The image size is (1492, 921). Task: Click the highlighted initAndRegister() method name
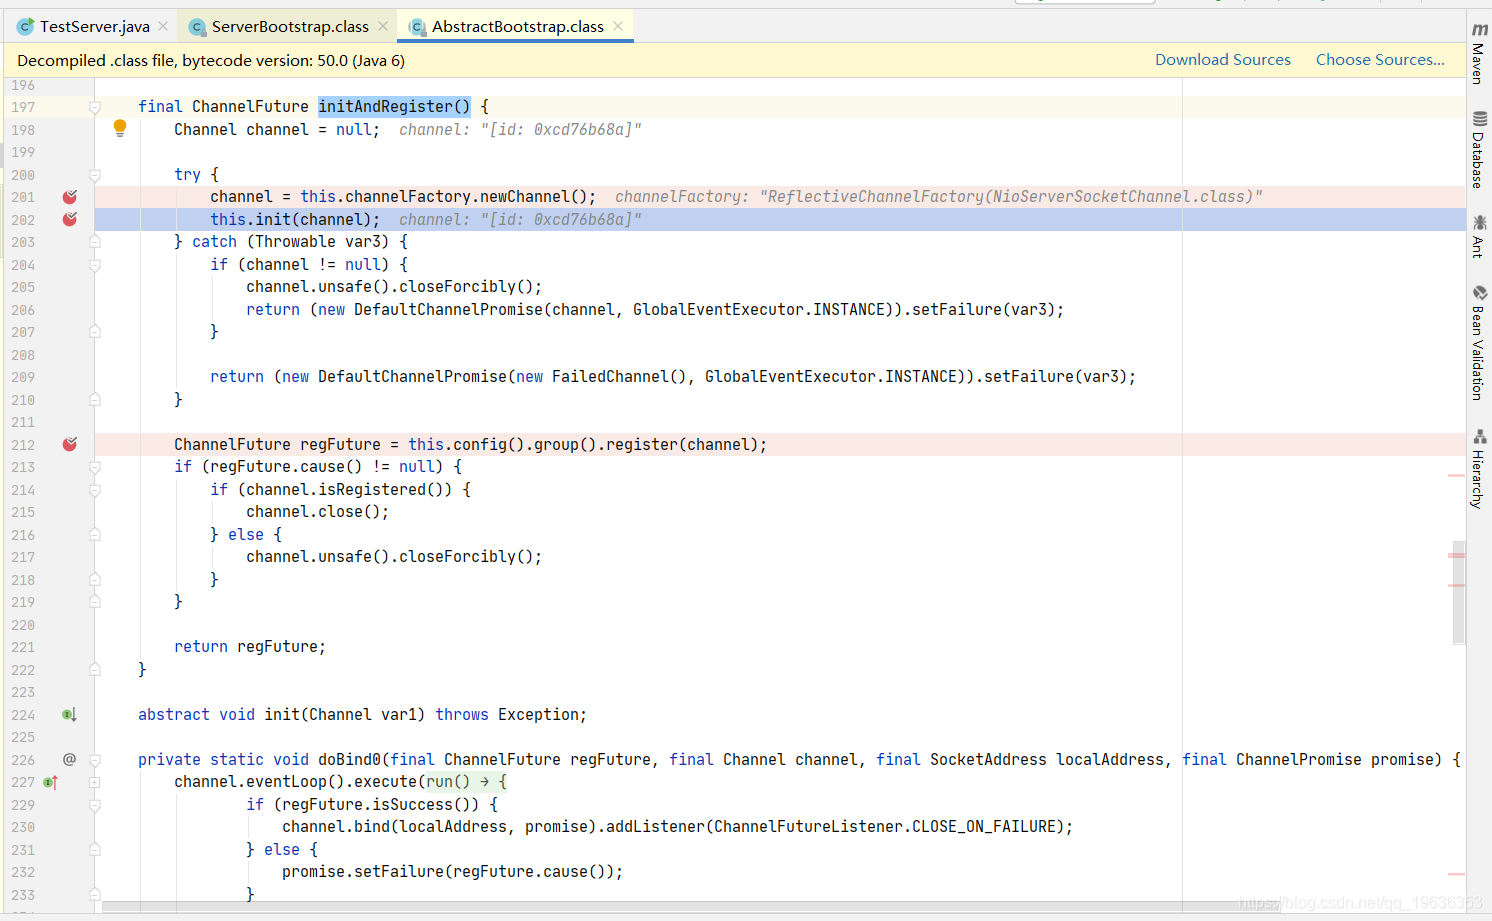click(394, 106)
